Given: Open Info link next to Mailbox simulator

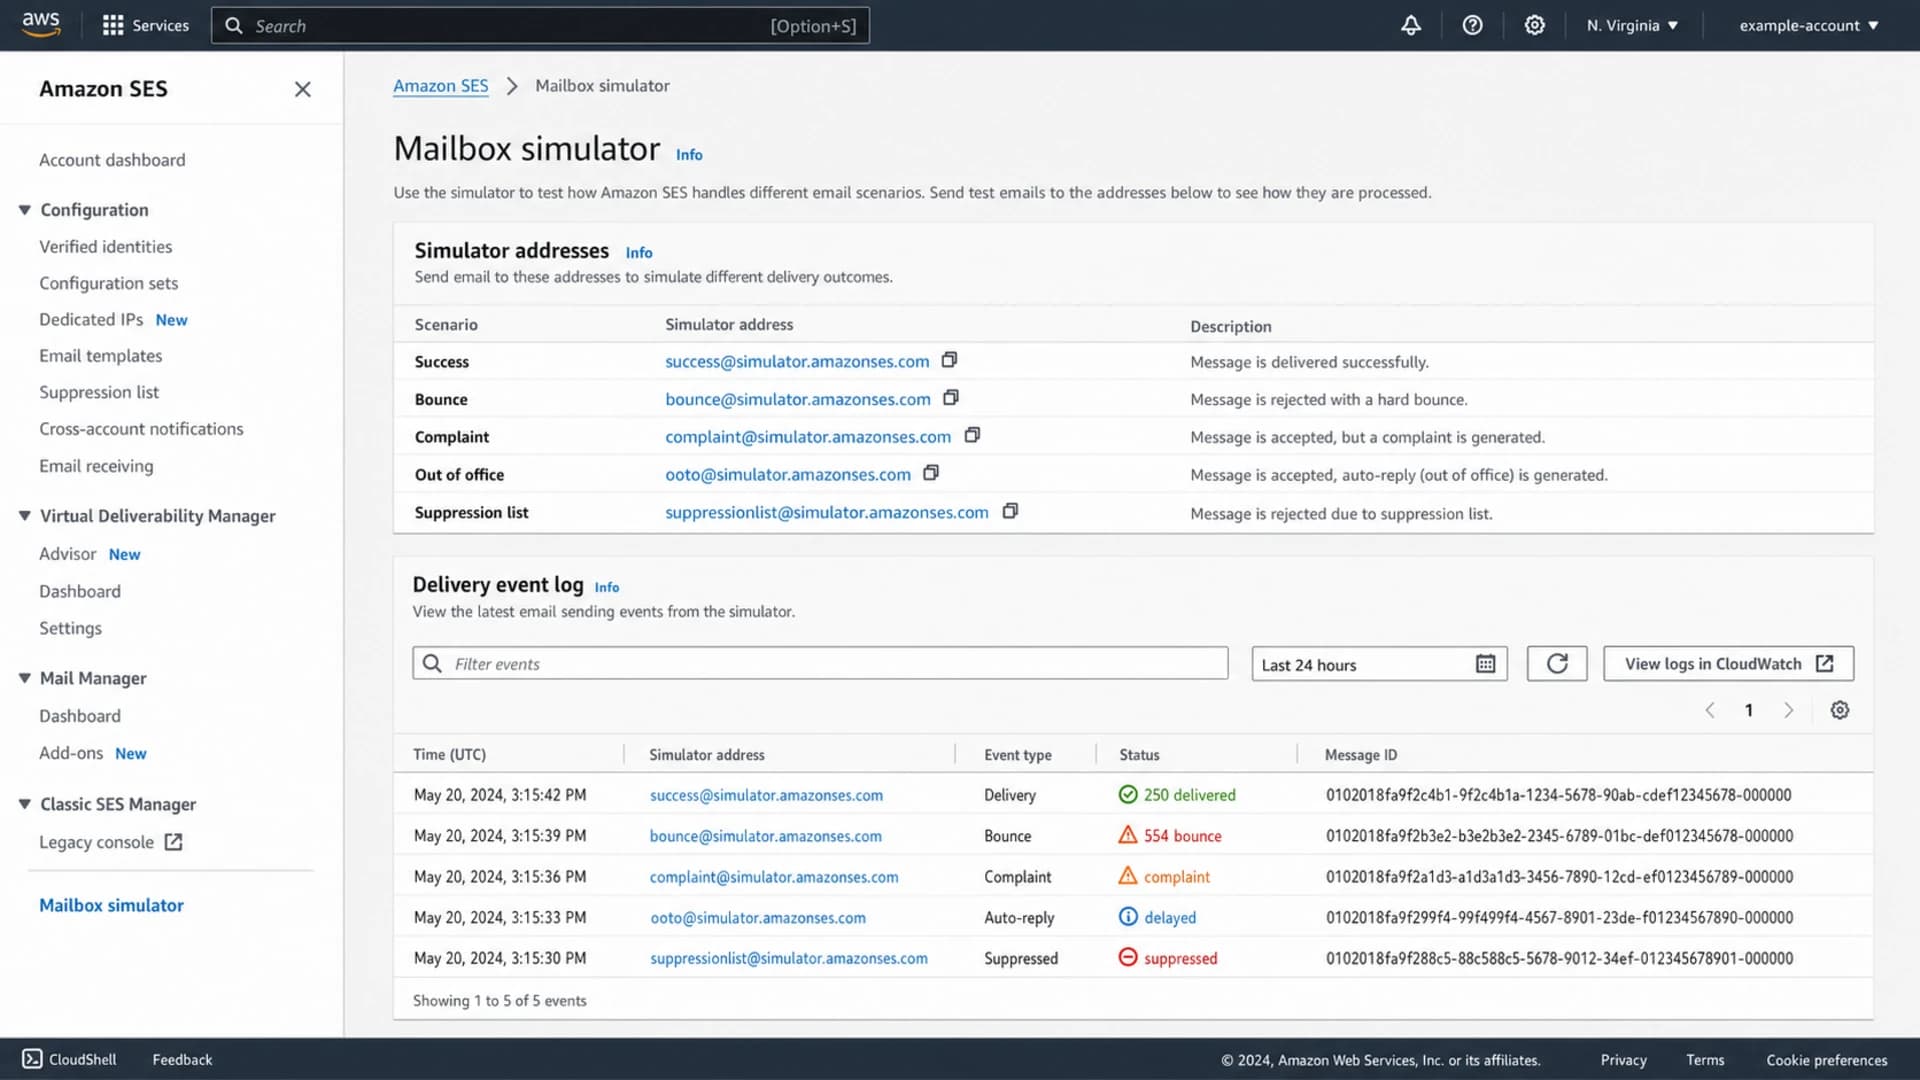Looking at the screenshot, I should pos(689,155).
